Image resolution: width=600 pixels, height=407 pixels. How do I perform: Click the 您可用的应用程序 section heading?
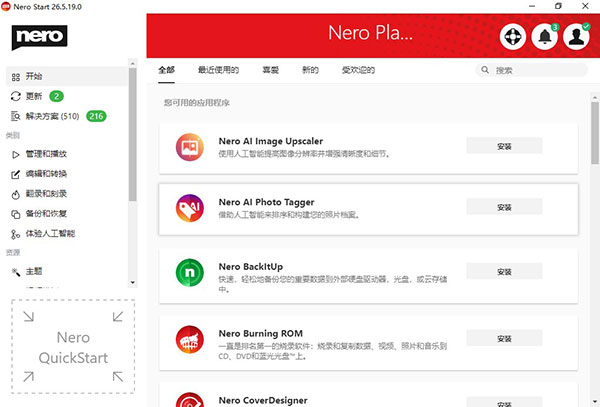tap(197, 103)
